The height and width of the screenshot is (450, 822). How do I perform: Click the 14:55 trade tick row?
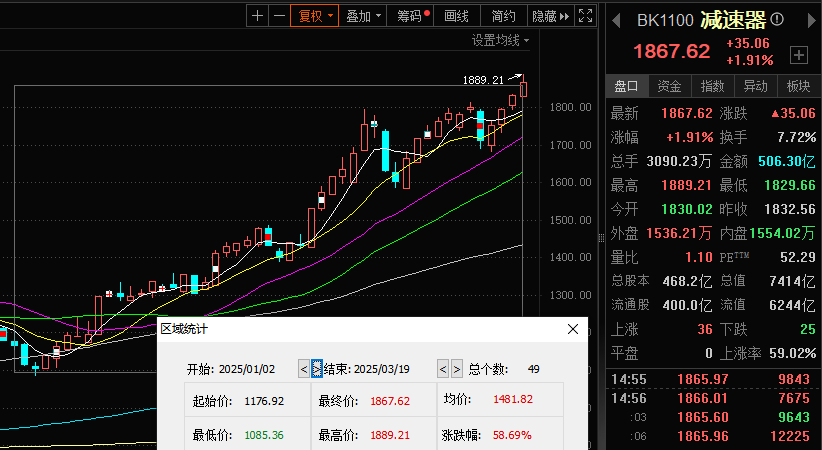(x=713, y=379)
